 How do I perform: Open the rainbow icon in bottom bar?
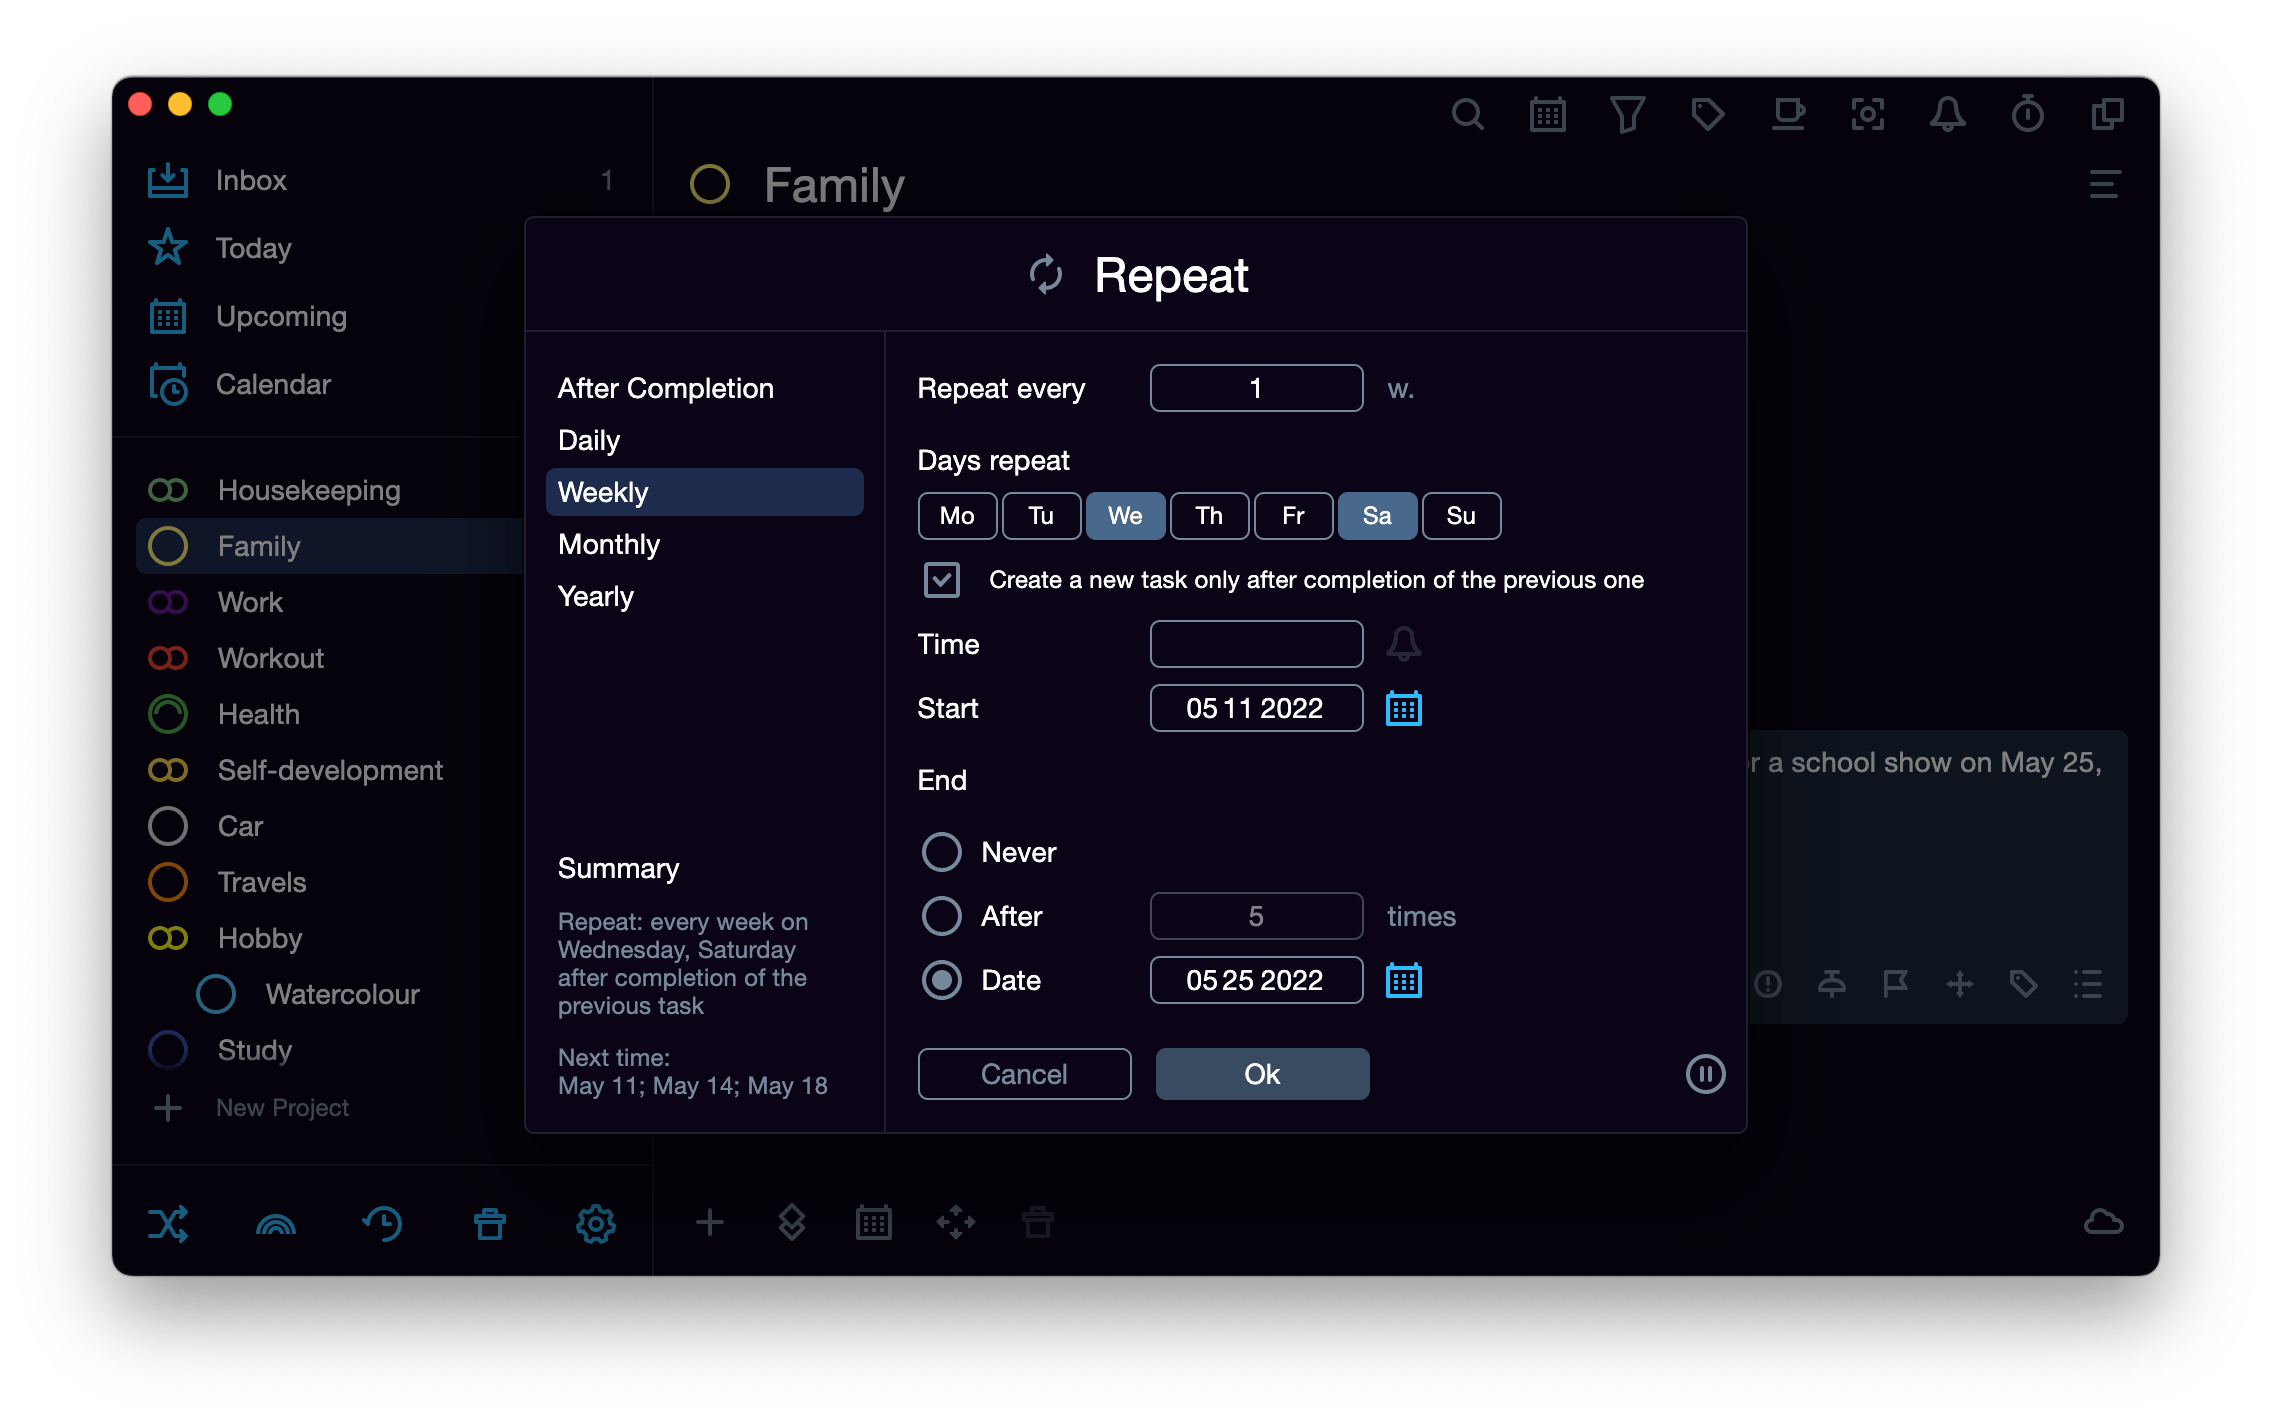pos(276,1223)
